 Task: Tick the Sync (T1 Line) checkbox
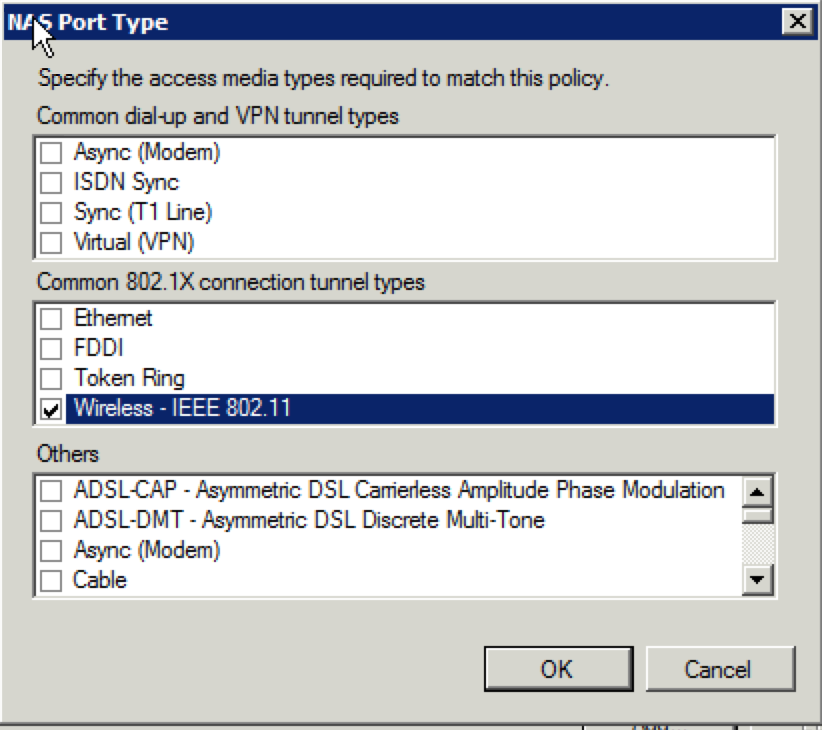[x=51, y=213]
